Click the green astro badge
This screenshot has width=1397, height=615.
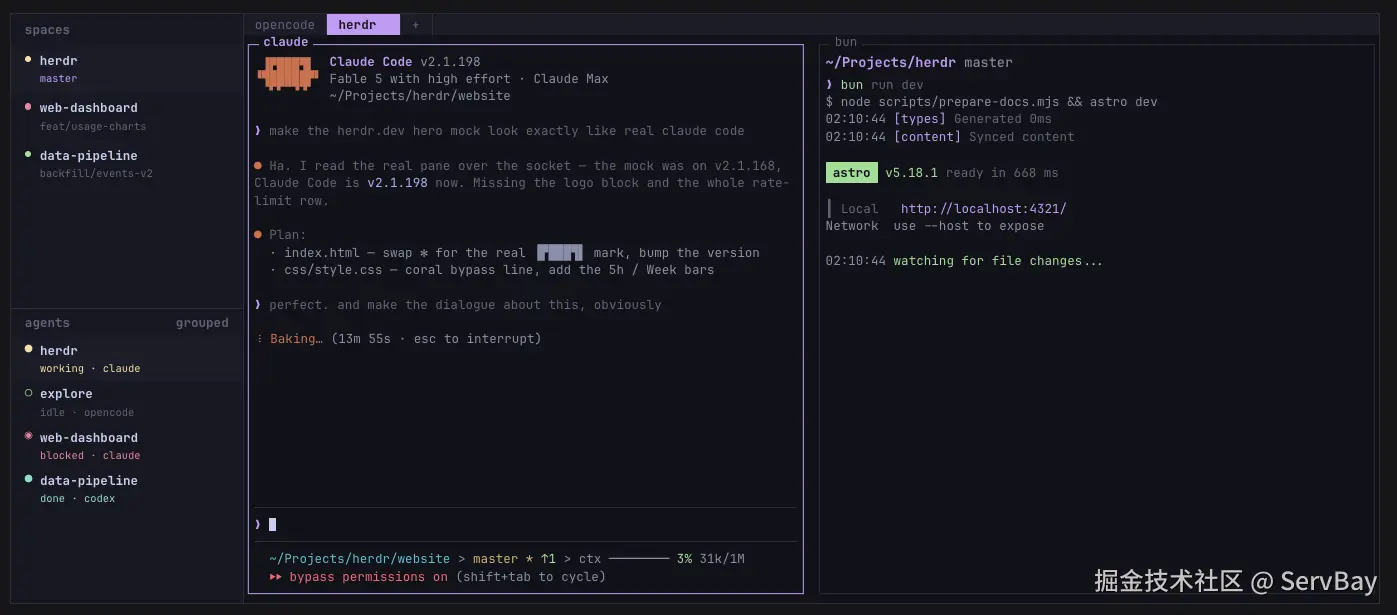851,173
